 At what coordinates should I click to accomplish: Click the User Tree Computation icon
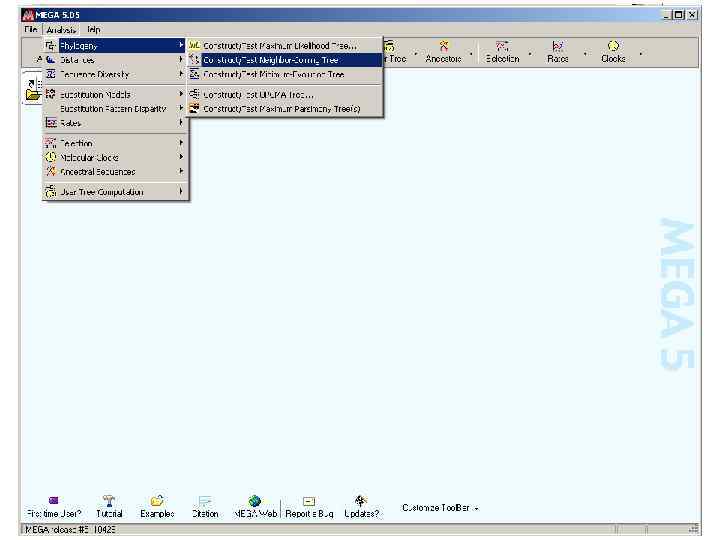[51, 191]
